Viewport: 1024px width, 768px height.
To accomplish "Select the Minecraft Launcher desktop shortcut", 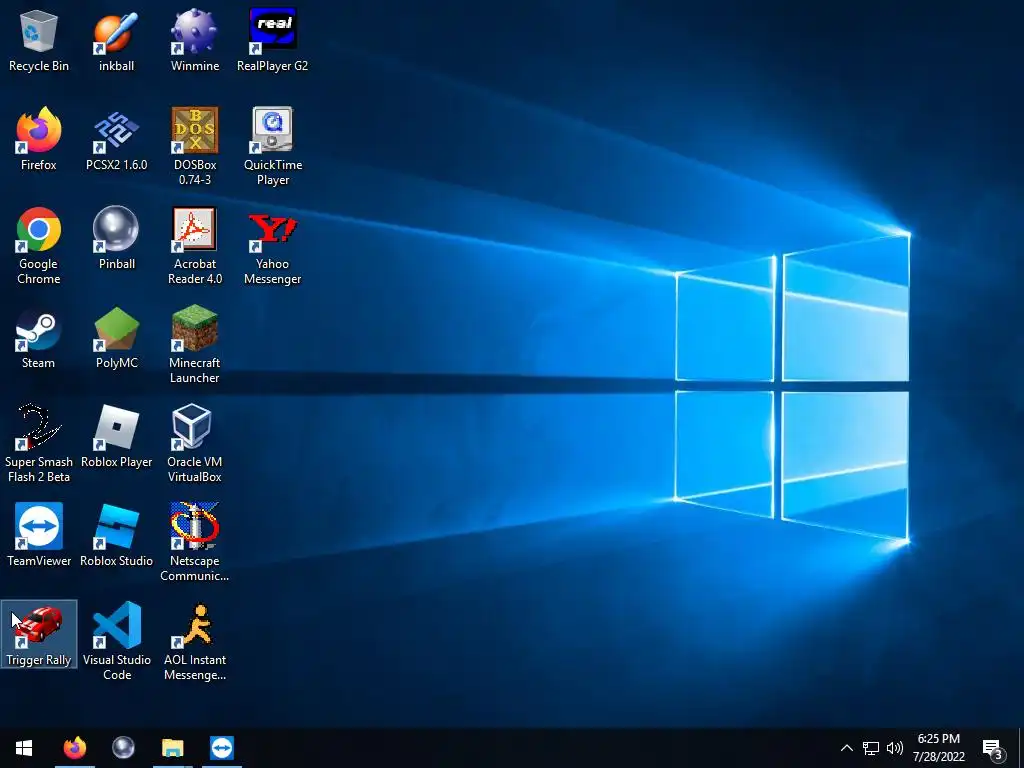I will pyautogui.click(x=195, y=345).
